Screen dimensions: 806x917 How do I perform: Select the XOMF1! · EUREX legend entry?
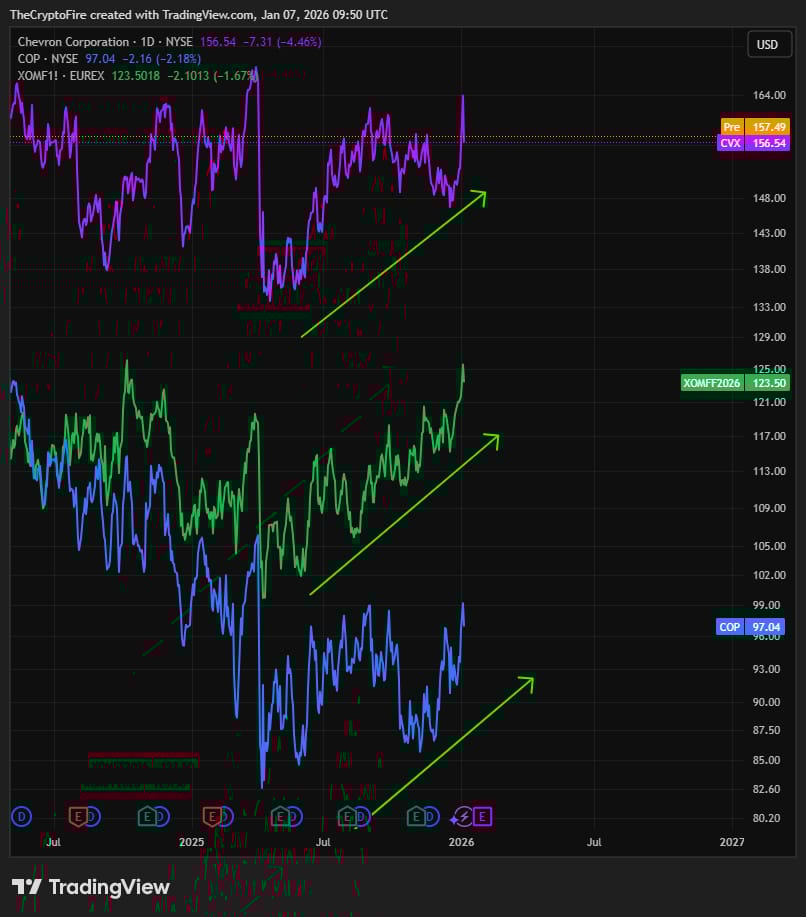point(61,75)
